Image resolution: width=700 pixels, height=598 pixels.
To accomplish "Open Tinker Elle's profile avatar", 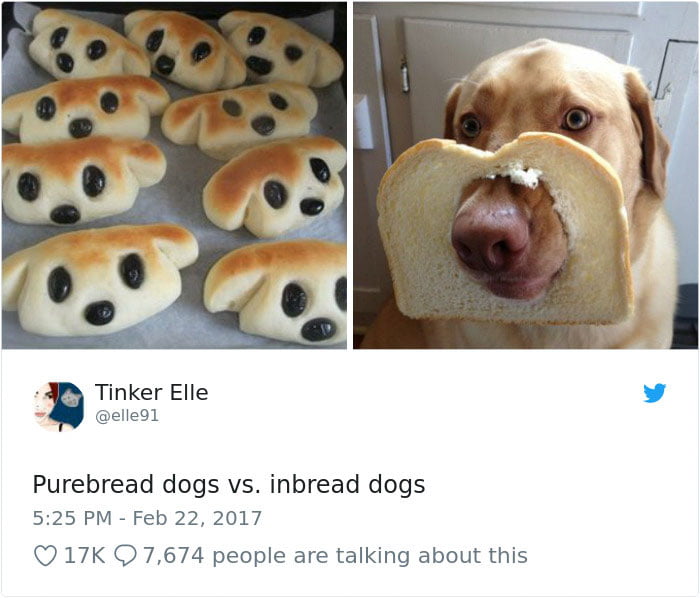I will click(x=58, y=406).
